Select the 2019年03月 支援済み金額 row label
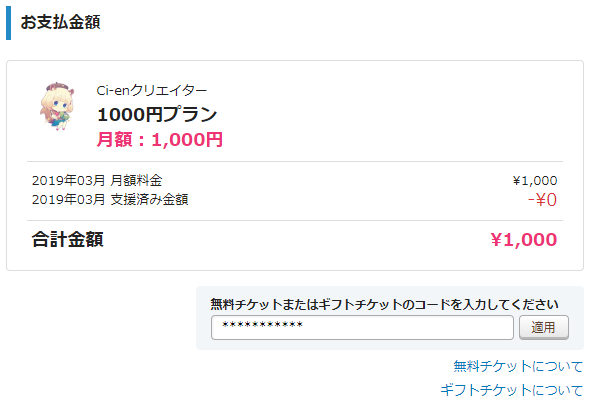Image resolution: width=592 pixels, height=406 pixels. click(x=110, y=199)
